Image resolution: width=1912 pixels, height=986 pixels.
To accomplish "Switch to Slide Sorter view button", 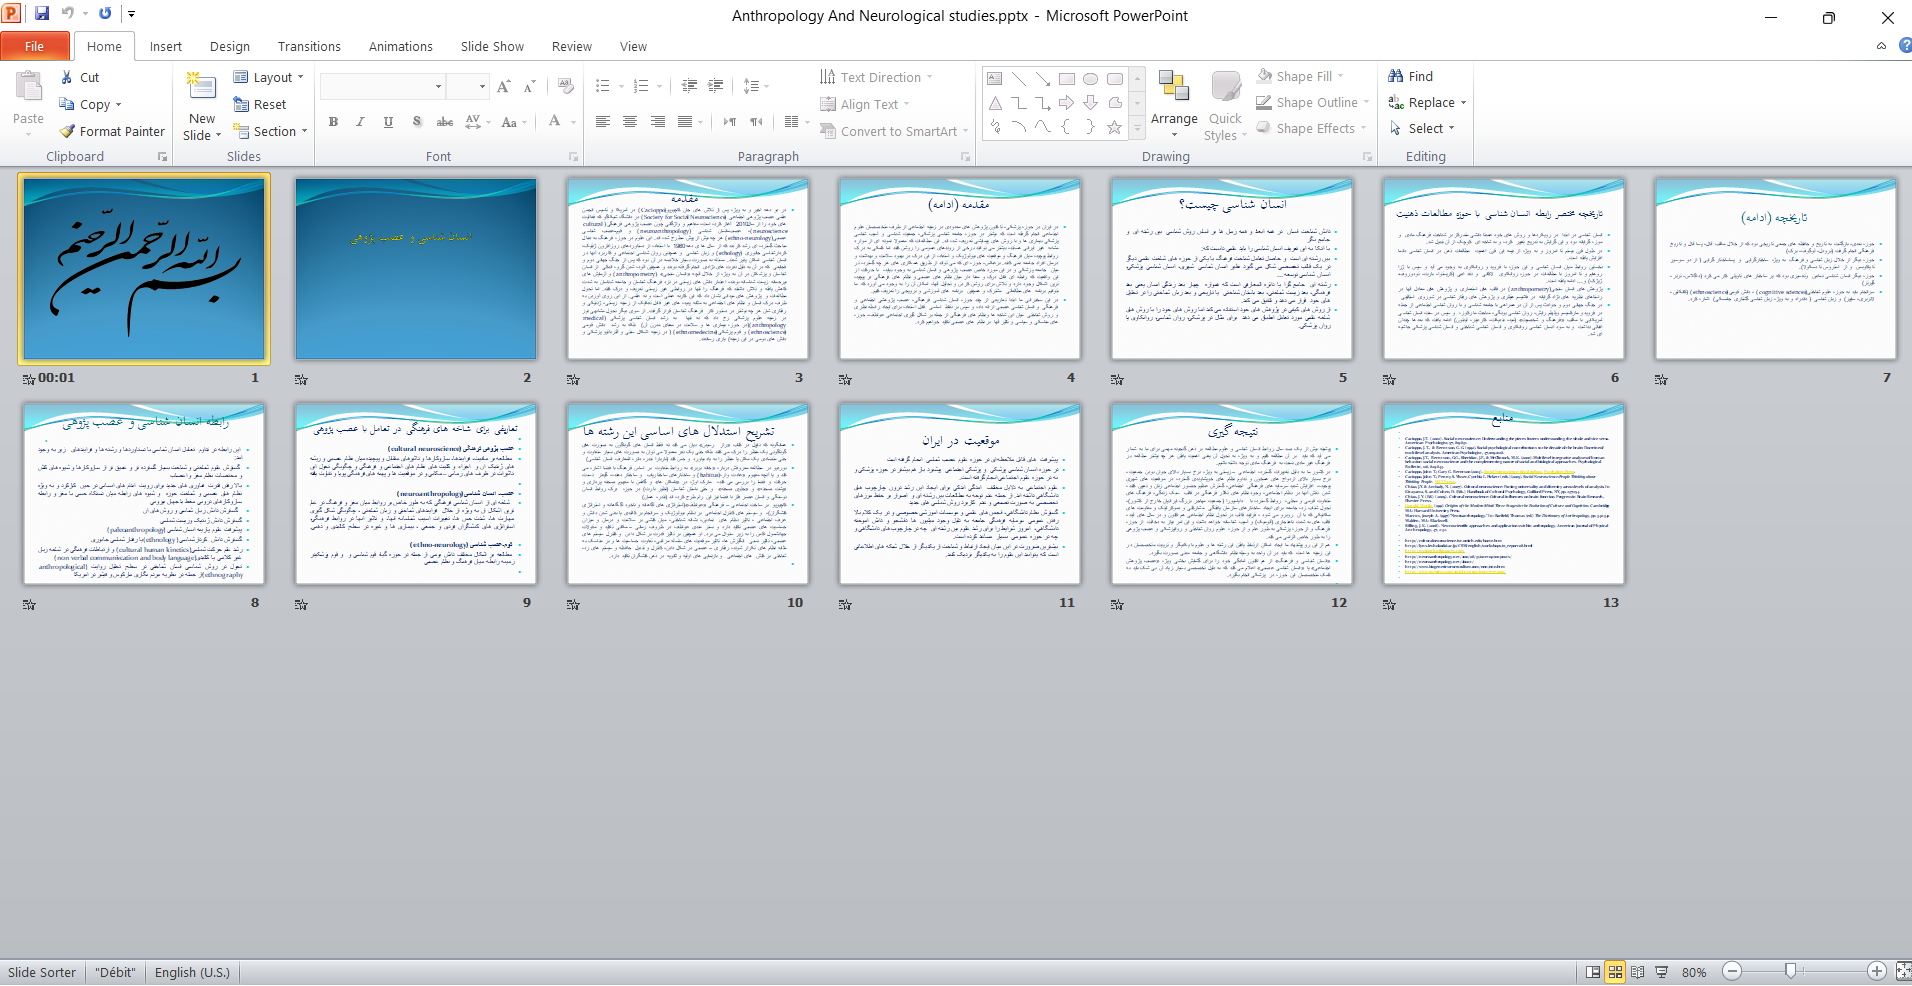I will click(1615, 972).
